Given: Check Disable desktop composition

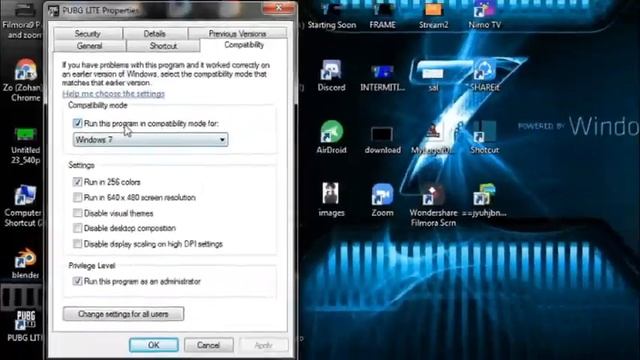Looking at the screenshot, I should 78,228.
